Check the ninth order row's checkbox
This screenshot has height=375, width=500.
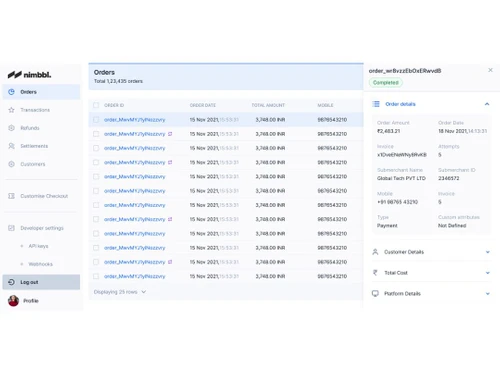(x=96, y=234)
